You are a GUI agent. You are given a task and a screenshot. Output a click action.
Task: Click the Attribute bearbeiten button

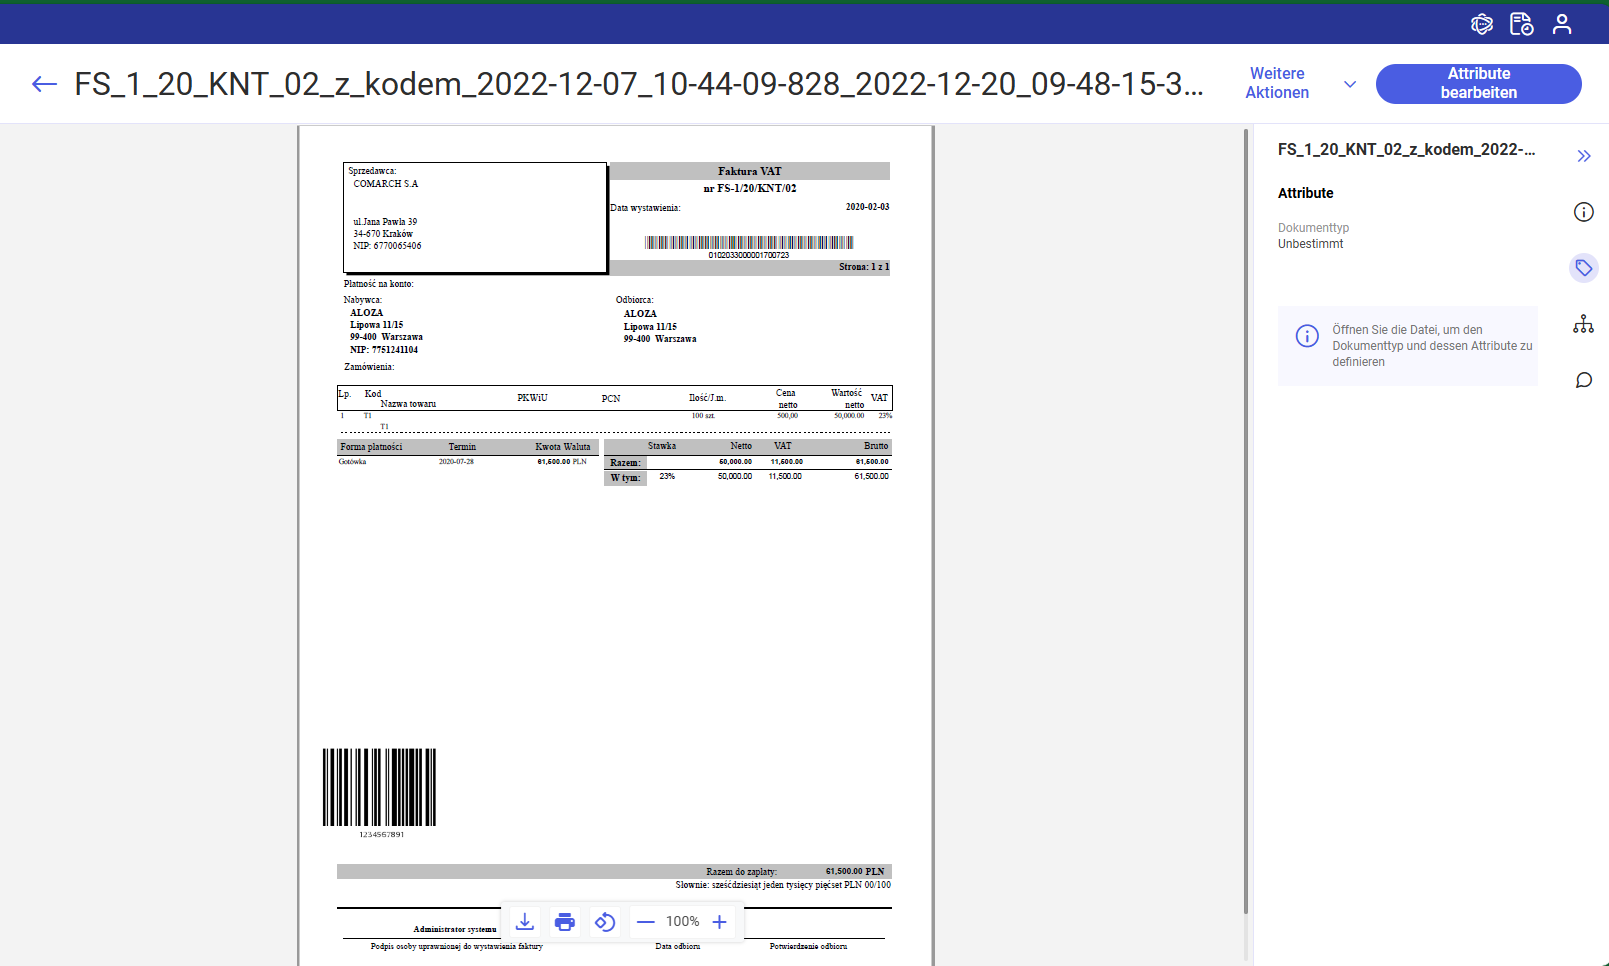(x=1478, y=83)
